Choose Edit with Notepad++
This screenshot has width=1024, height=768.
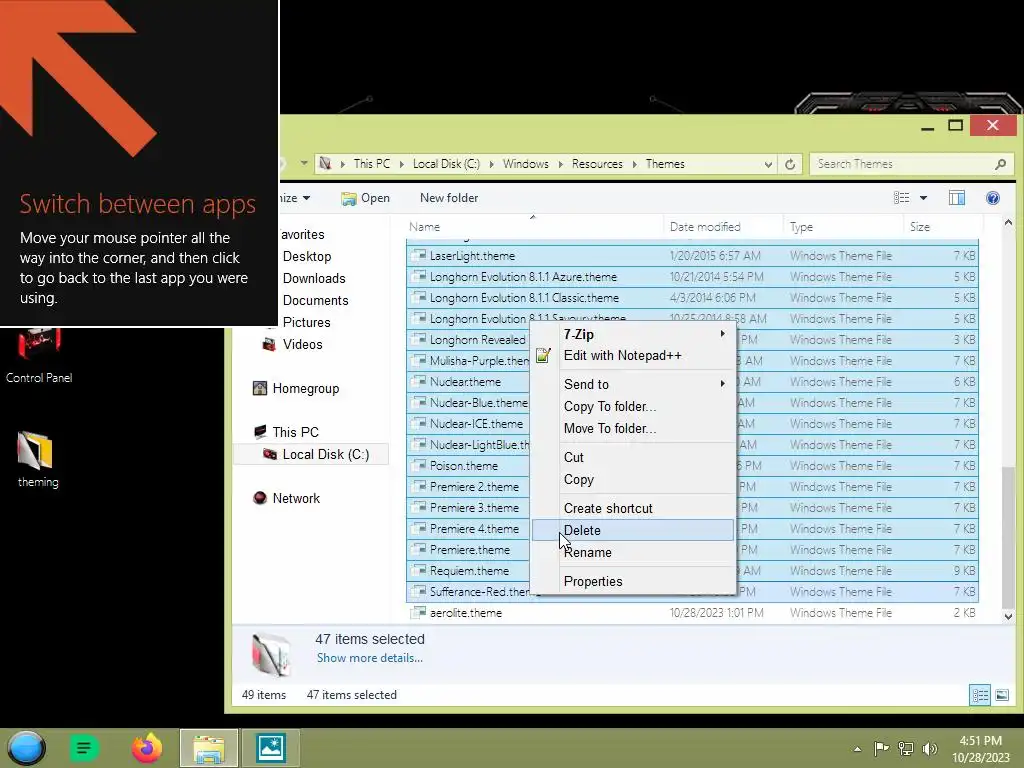(x=632, y=355)
